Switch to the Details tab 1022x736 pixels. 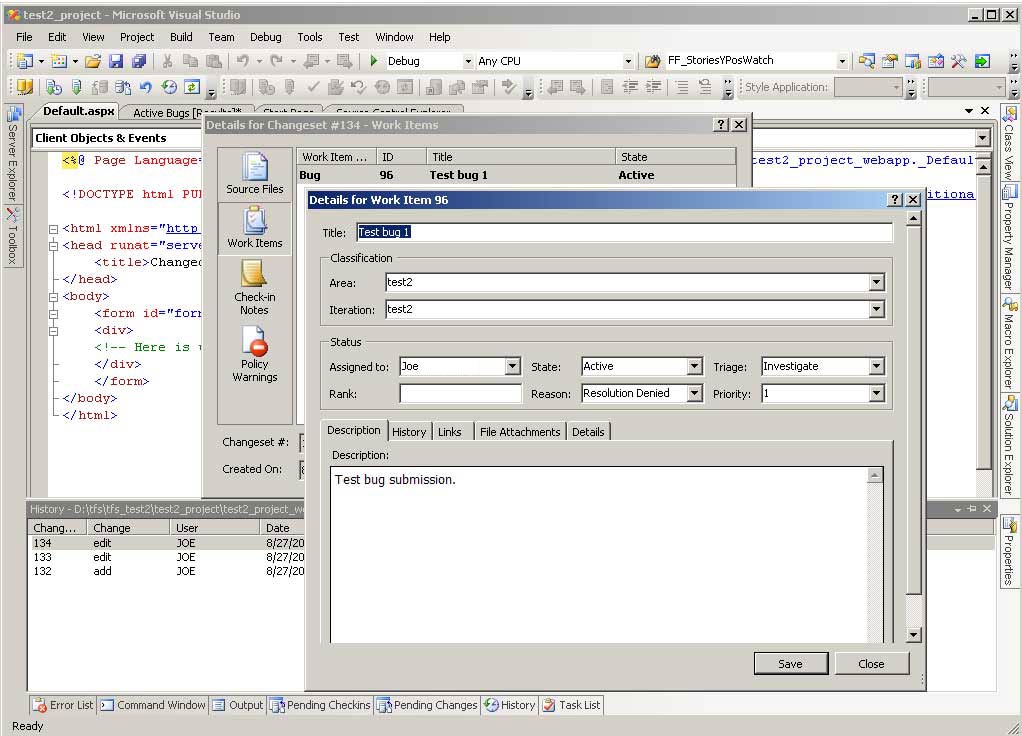click(588, 432)
